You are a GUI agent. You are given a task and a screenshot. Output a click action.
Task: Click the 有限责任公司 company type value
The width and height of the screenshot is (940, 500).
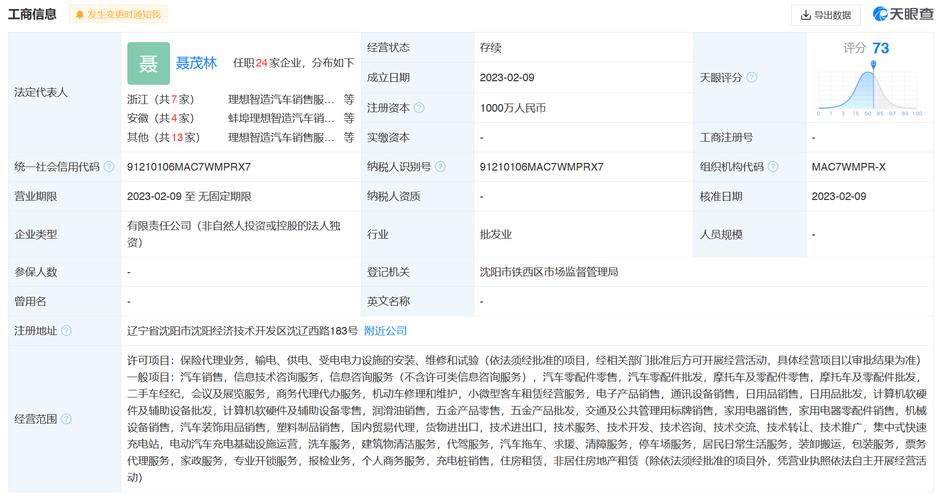click(234, 234)
